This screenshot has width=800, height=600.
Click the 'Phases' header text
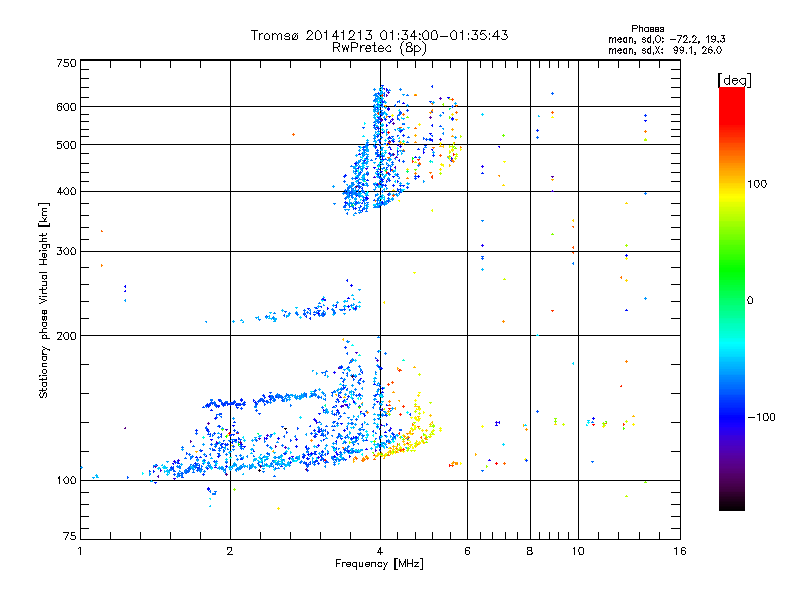click(647, 29)
